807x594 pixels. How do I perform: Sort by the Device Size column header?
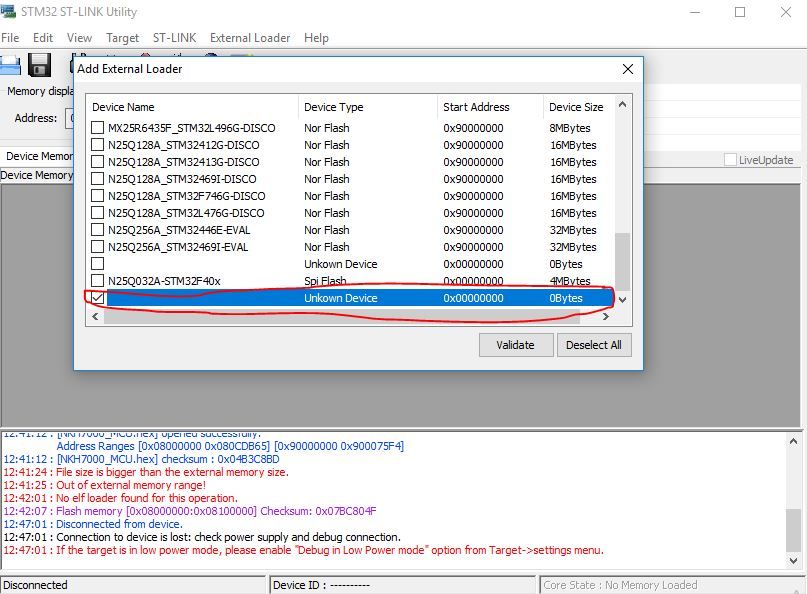(x=578, y=107)
